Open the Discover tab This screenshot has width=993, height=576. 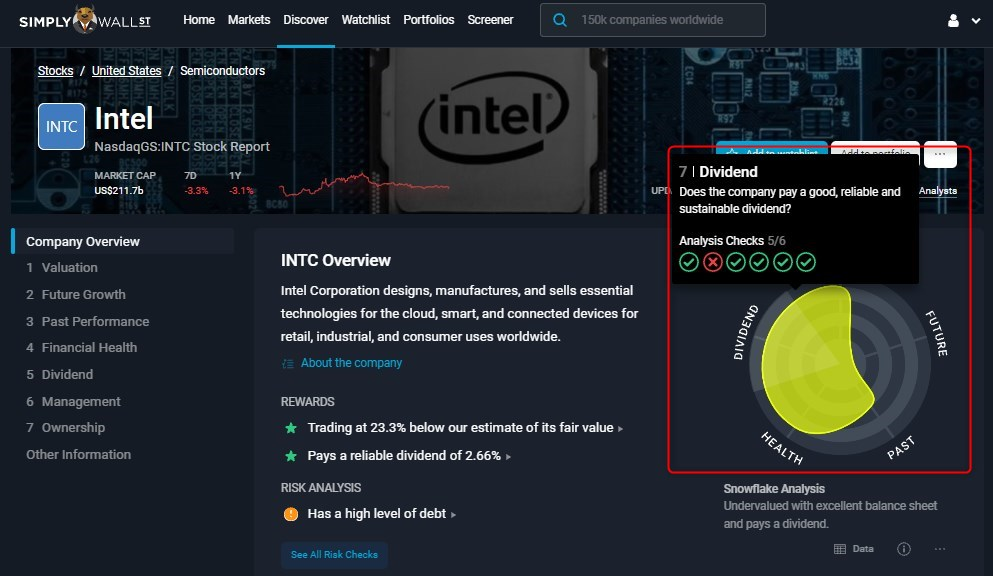coord(306,20)
